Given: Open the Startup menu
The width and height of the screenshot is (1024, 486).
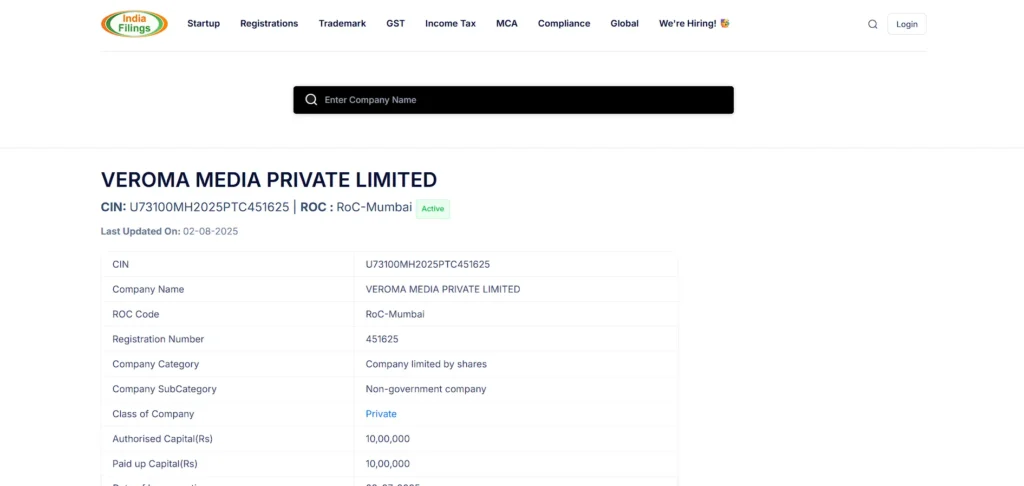Looking at the screenshot, I should 203,24.
